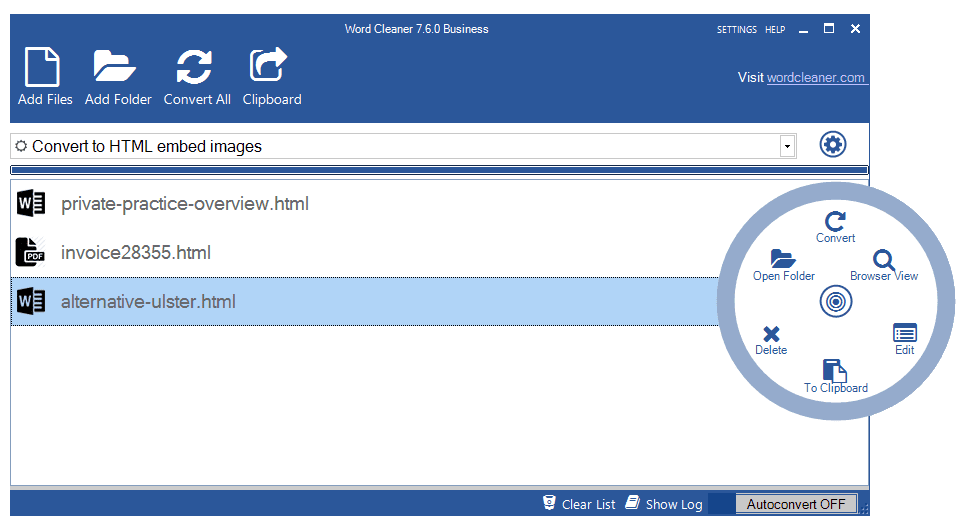Click Word icon for alternative-ulster.html
Screen dimensions: 962x531
click(31, 301)
